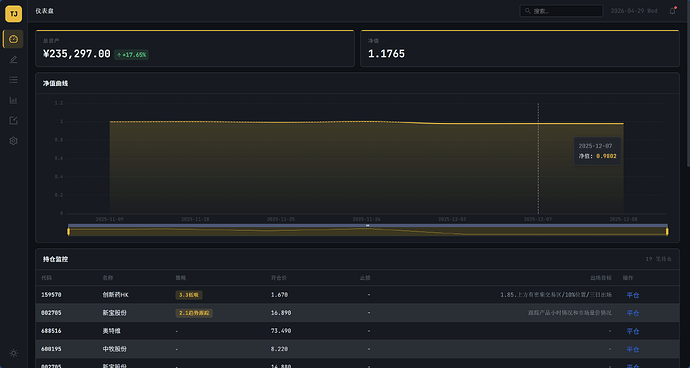Click the 19 笔持仓 count label
Screen dimensions: 690x368
(x=659, y=259)
